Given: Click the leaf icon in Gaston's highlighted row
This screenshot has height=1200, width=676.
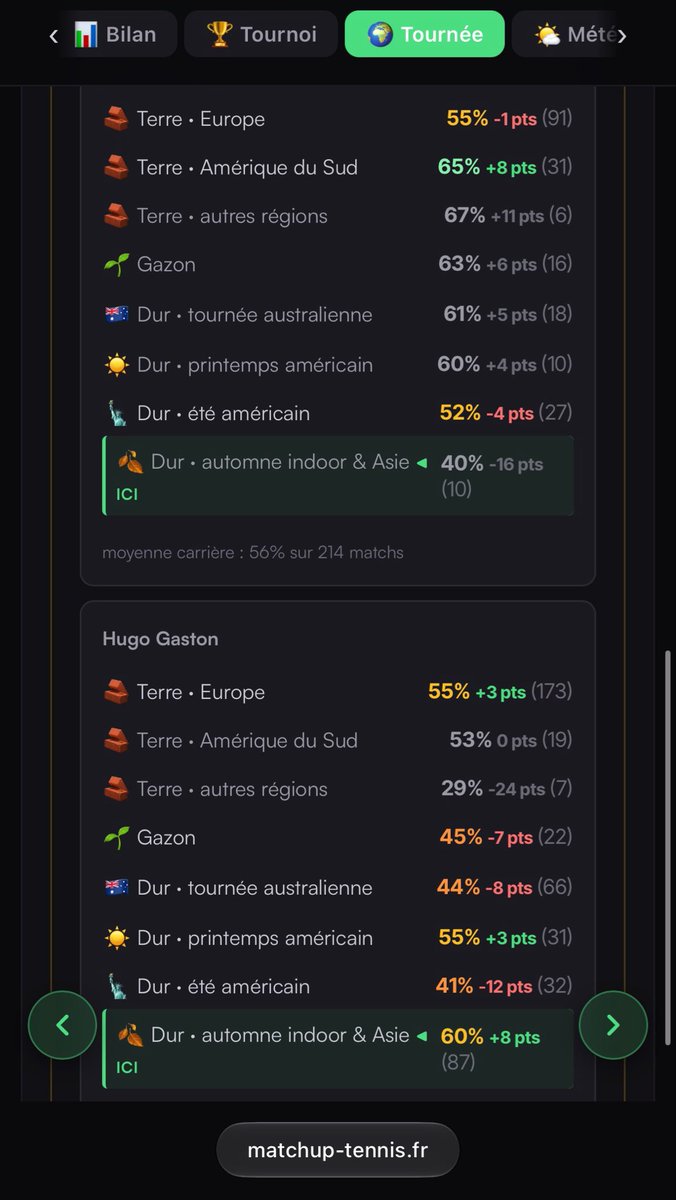Looking at the screenshot, I should pos(130,1035).
